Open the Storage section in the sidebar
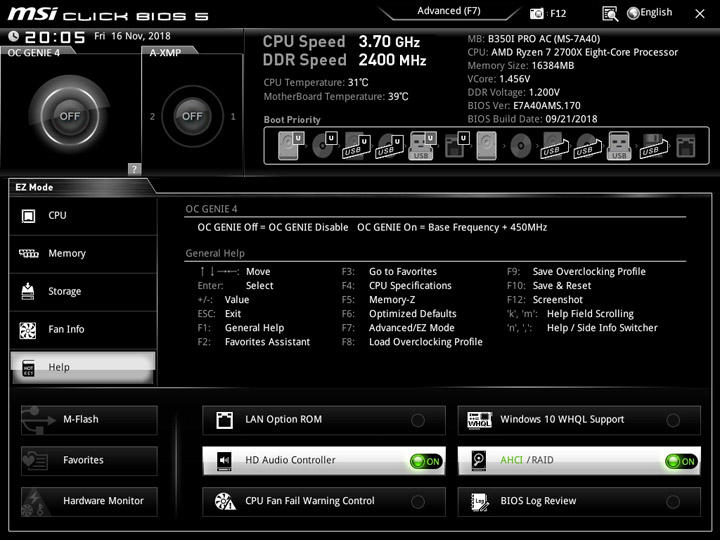The width and height of the screenshot is (720, 540). tap(83, 292)
